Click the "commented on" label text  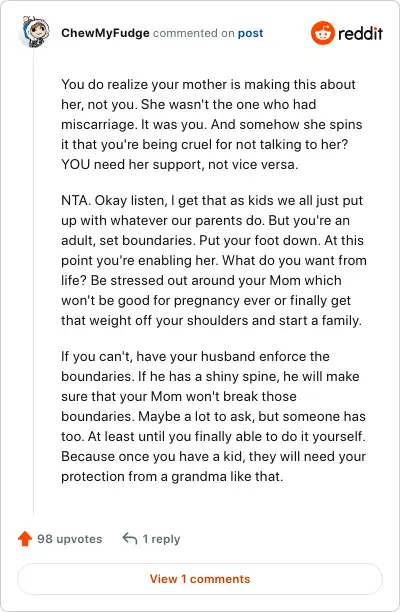point(194,33)
